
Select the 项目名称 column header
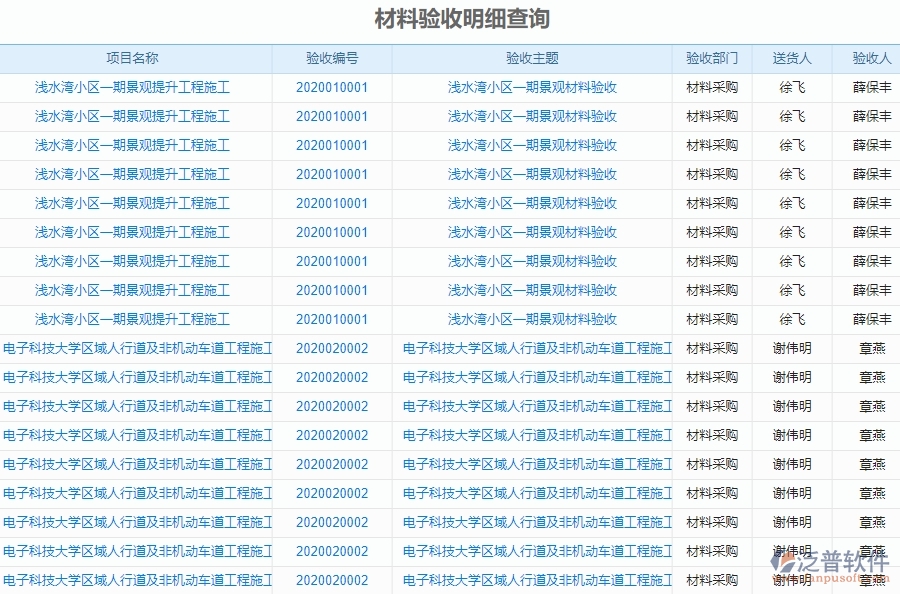132,59
